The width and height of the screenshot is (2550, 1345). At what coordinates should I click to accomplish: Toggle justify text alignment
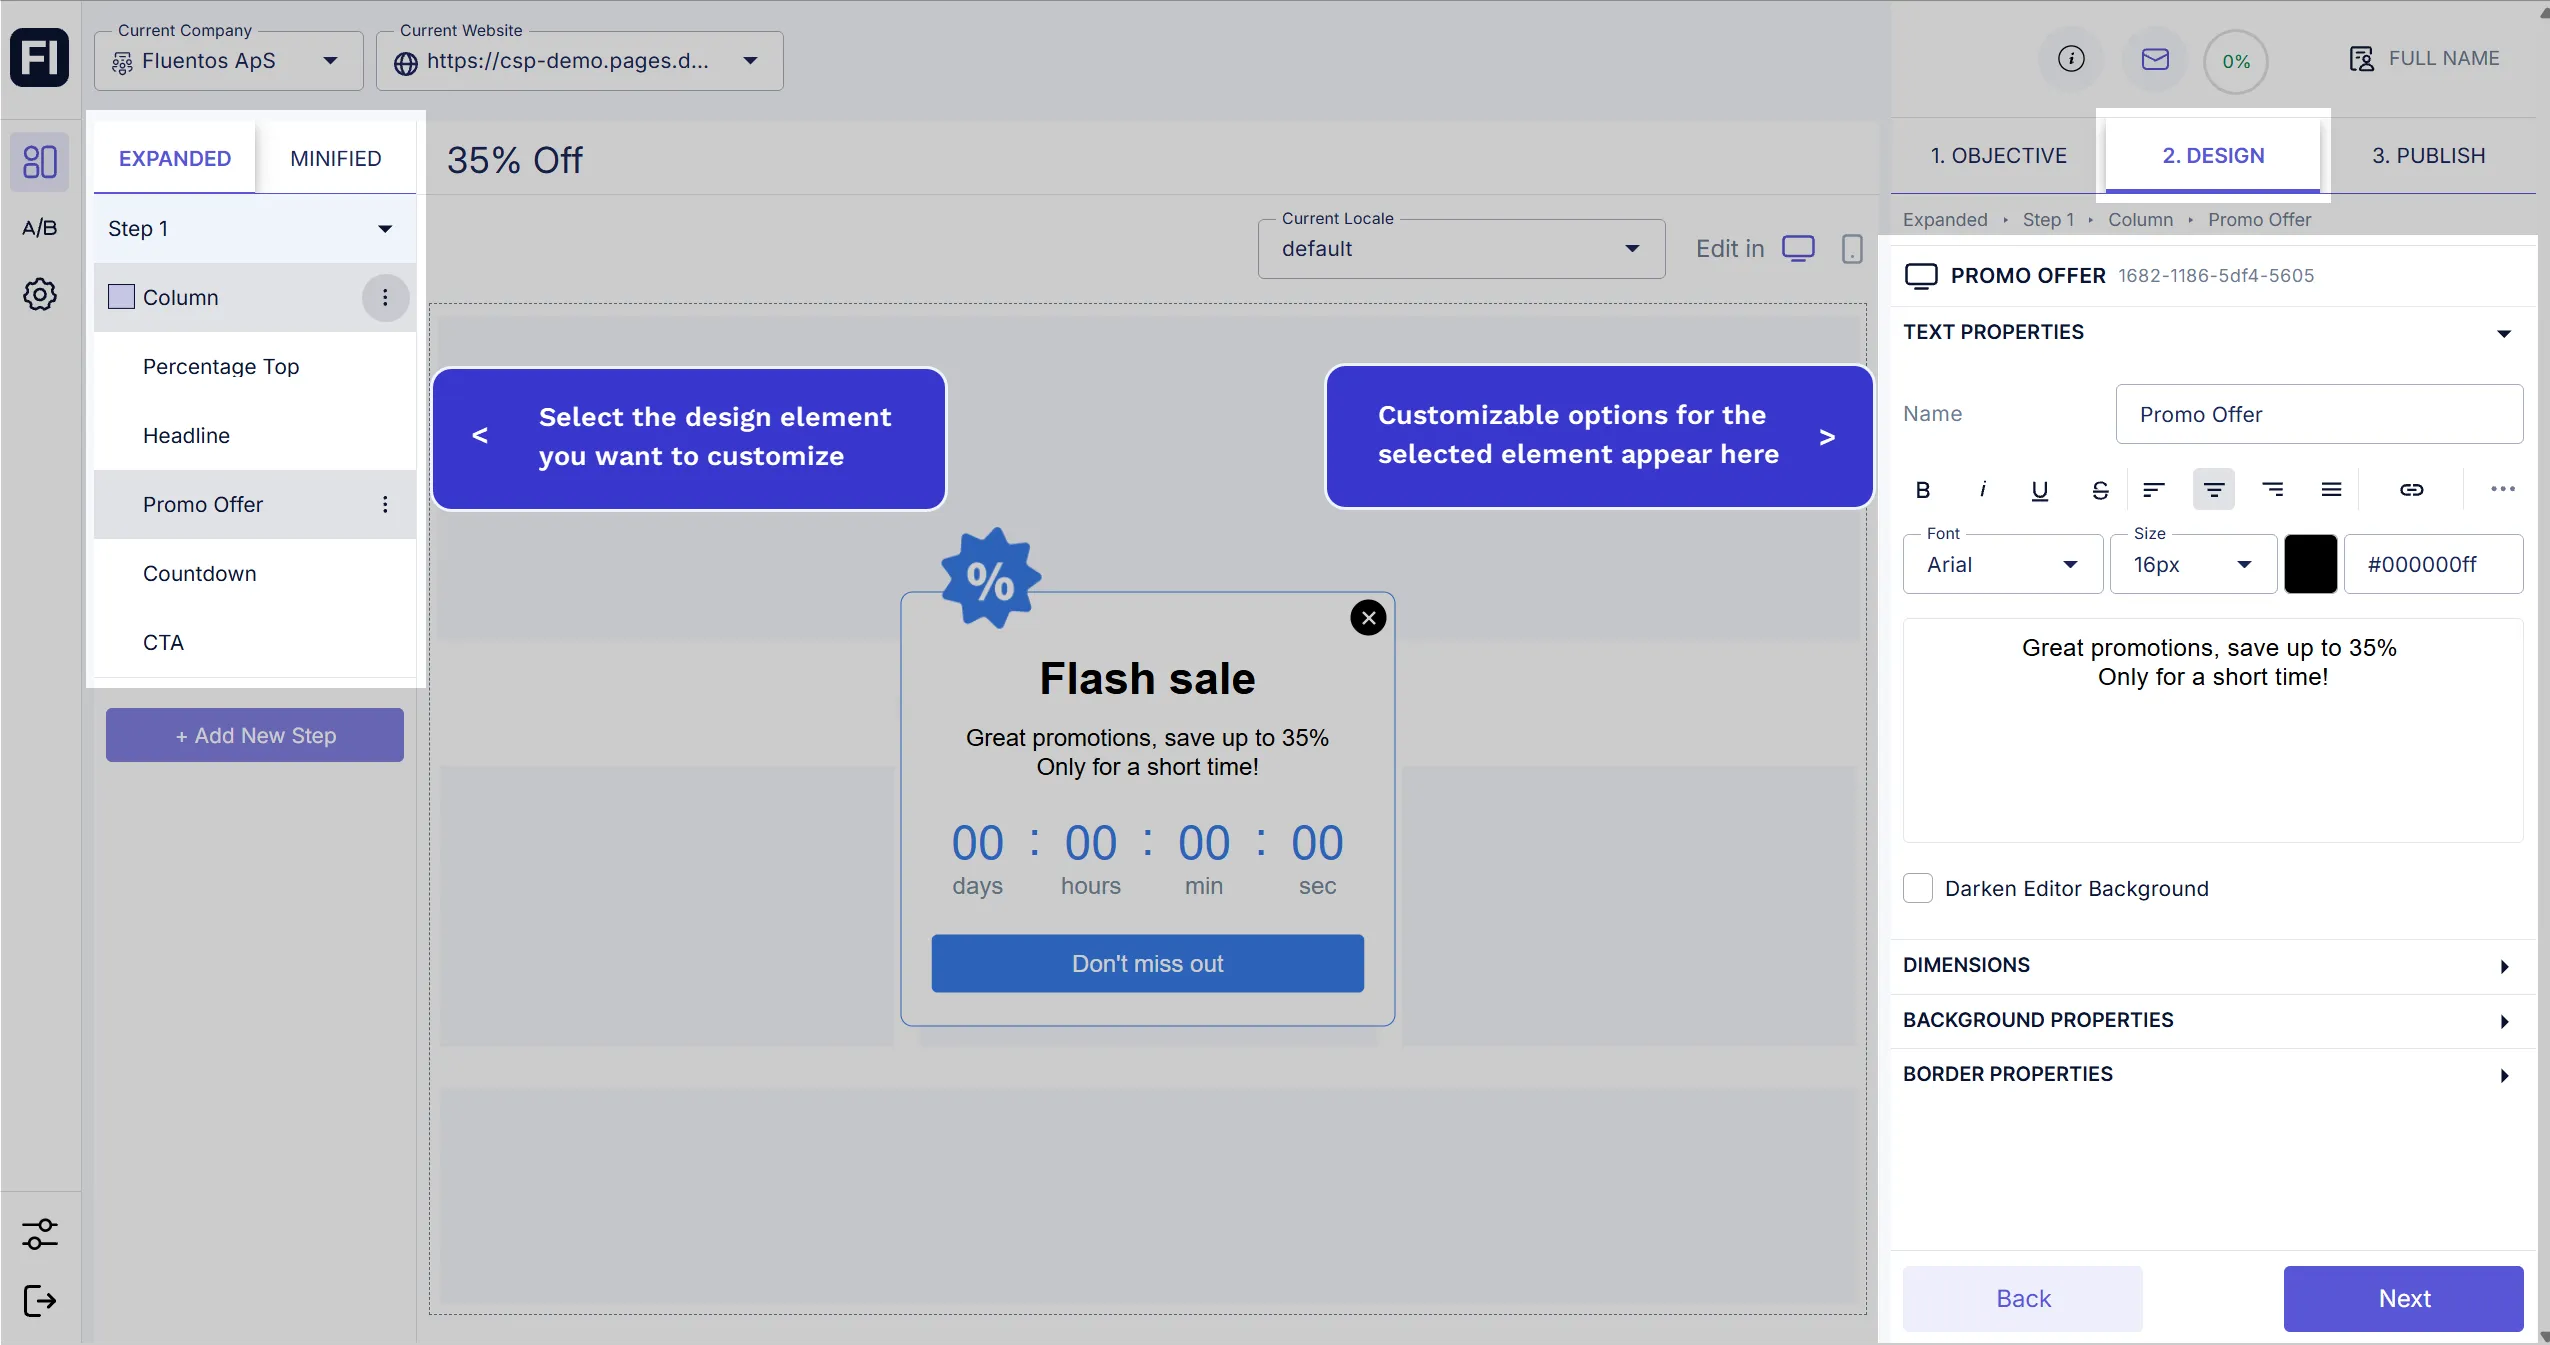tap(2331, 490)
